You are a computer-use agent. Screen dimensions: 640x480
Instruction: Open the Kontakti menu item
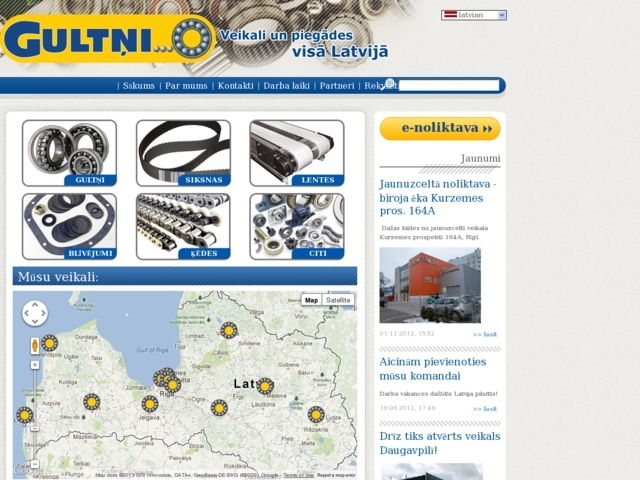(236, 86)
